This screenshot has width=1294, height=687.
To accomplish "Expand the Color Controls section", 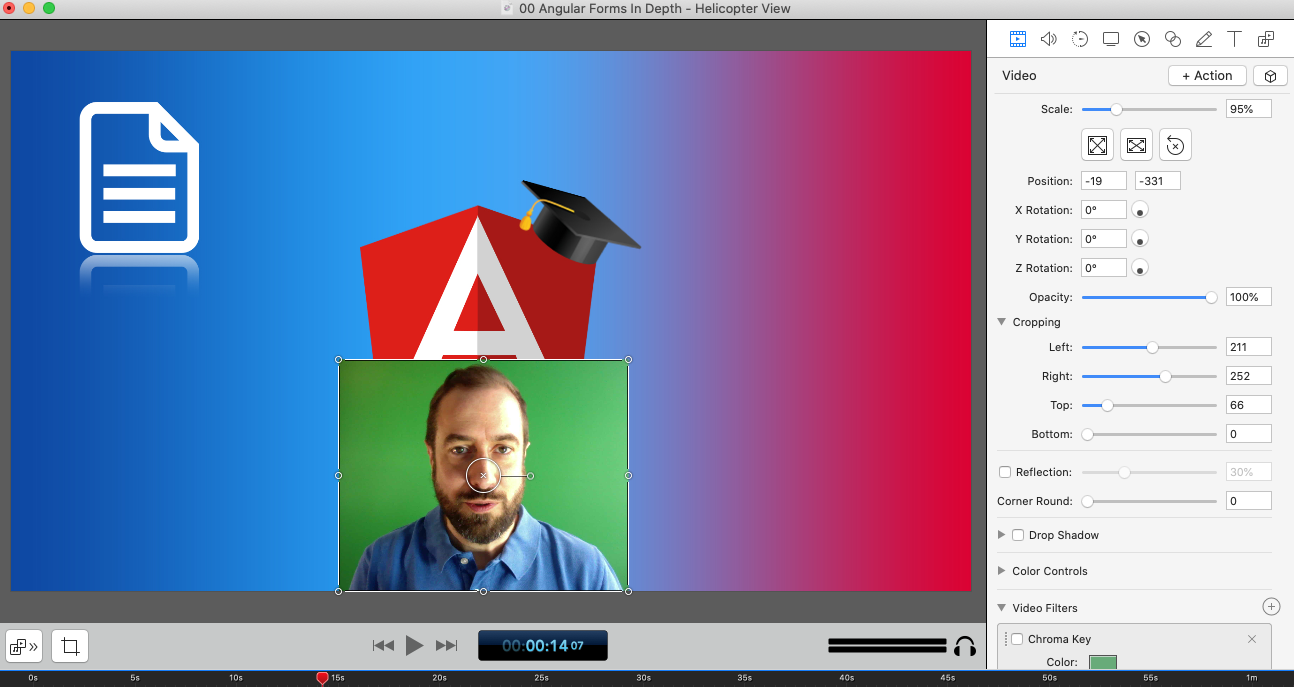I will point(1002,571).
